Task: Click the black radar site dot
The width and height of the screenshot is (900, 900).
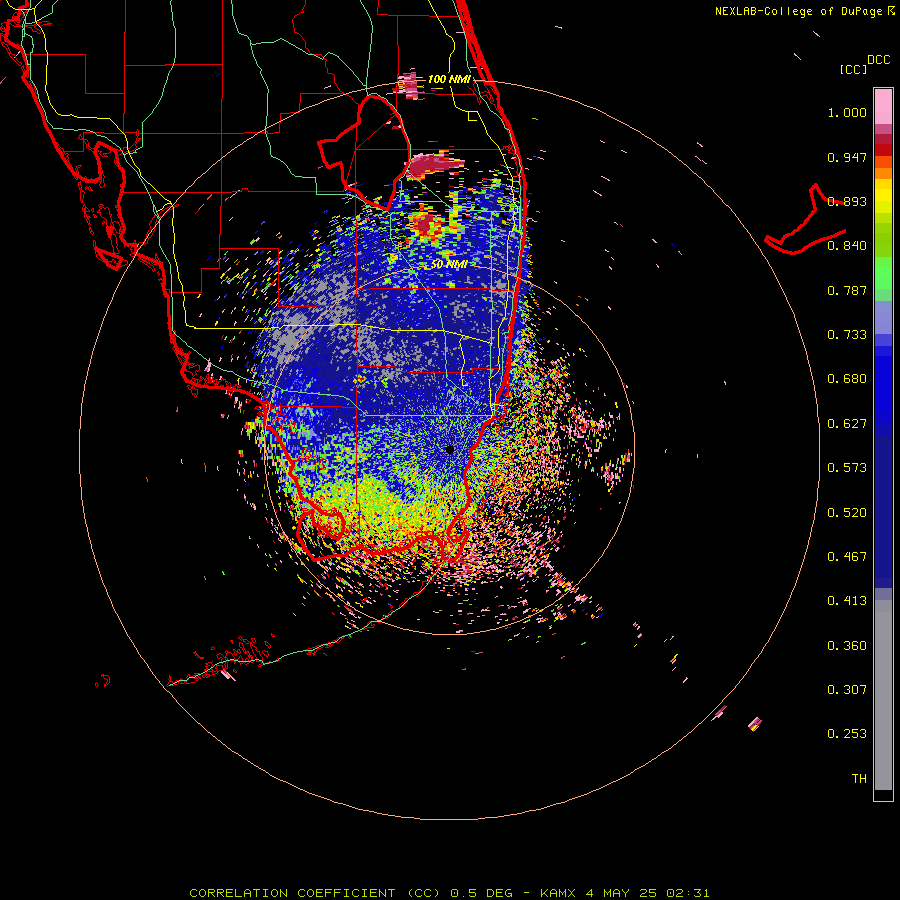Action: click(x=450, y=449)
